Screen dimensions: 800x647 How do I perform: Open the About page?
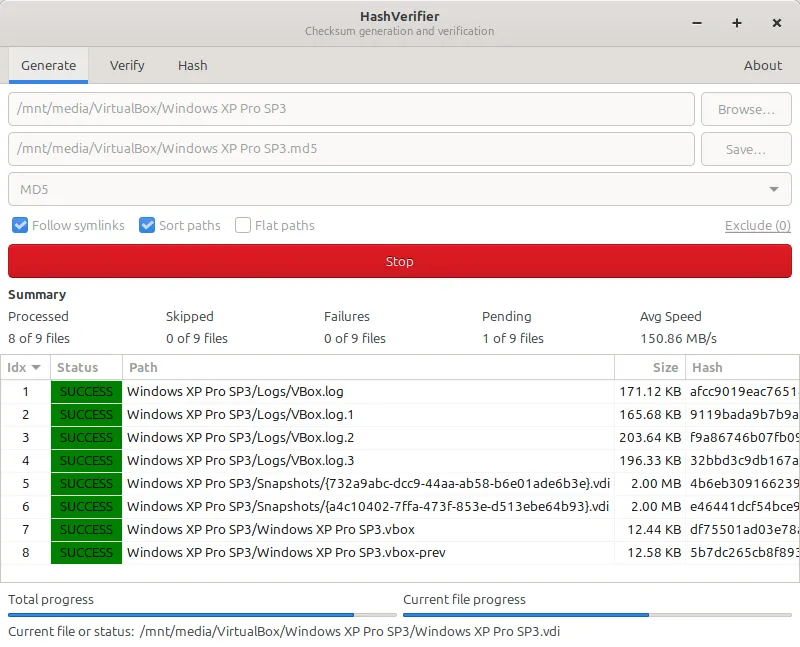click(x=763, y=65)
